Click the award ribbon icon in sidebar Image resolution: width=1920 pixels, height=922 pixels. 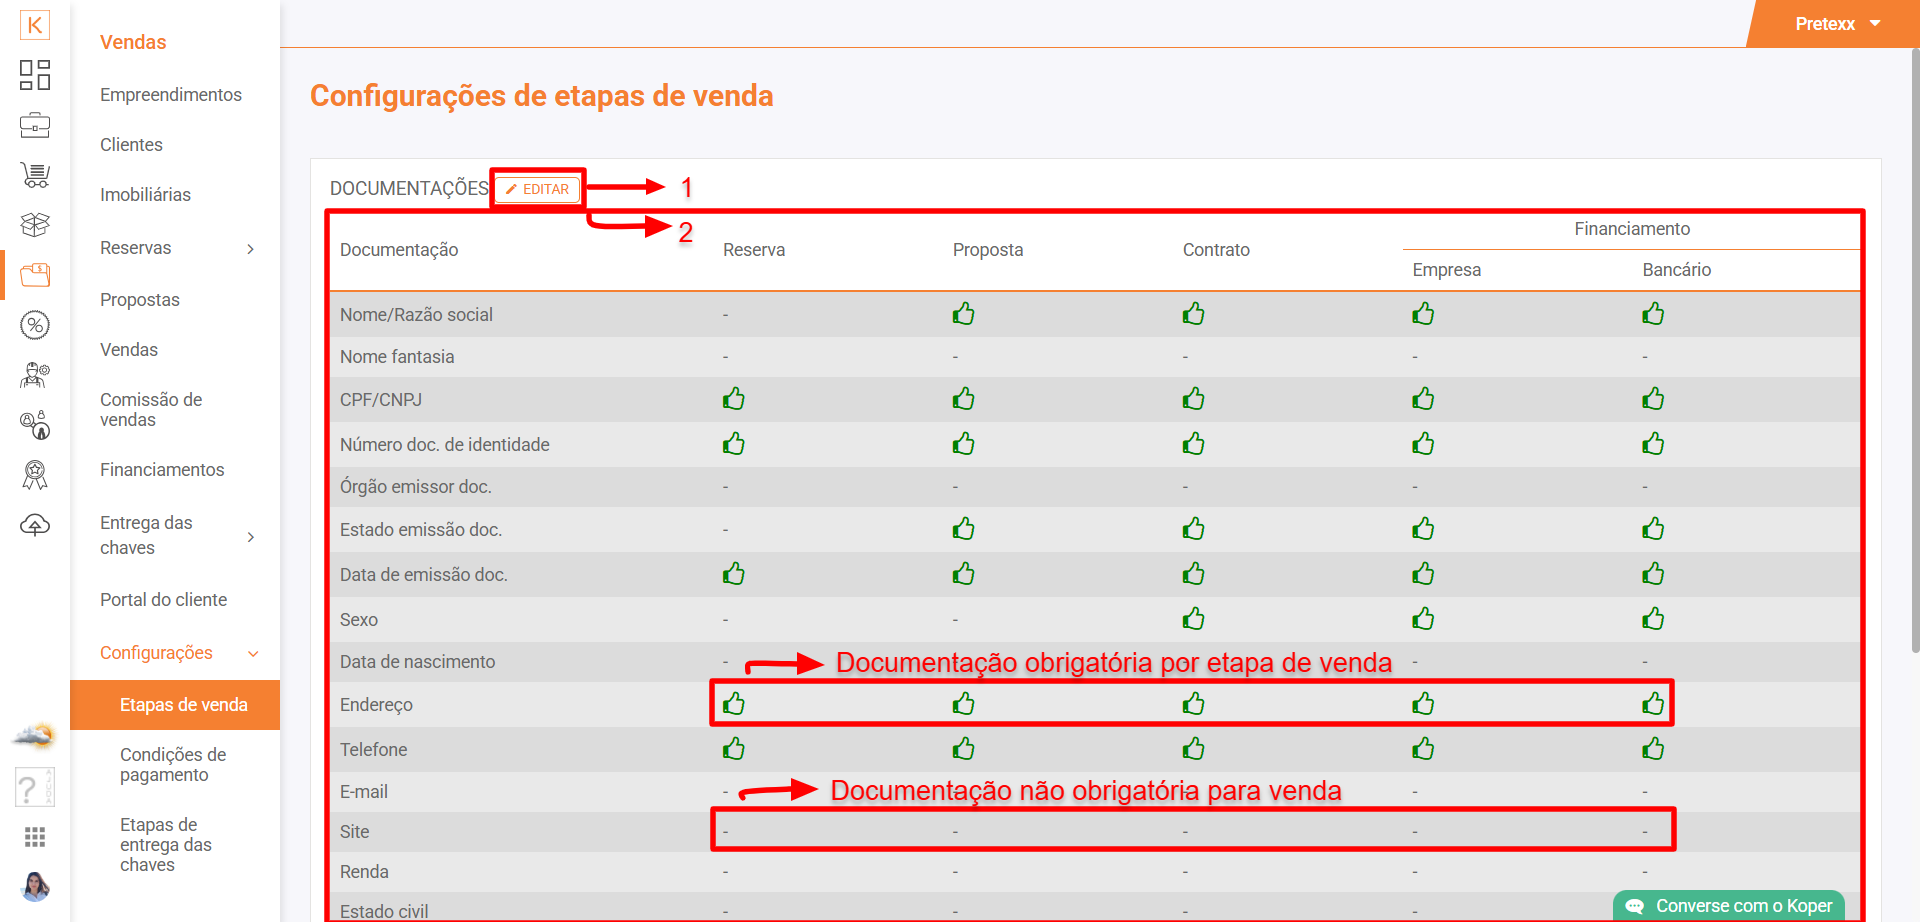pyautogui.click(x=35, y=475)
